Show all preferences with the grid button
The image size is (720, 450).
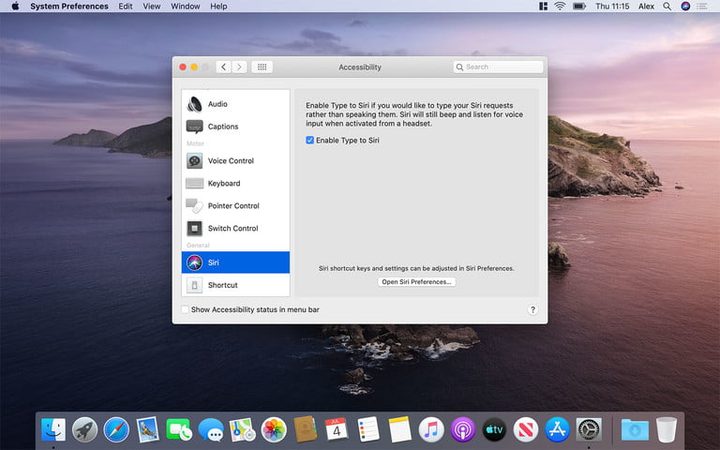262,67
